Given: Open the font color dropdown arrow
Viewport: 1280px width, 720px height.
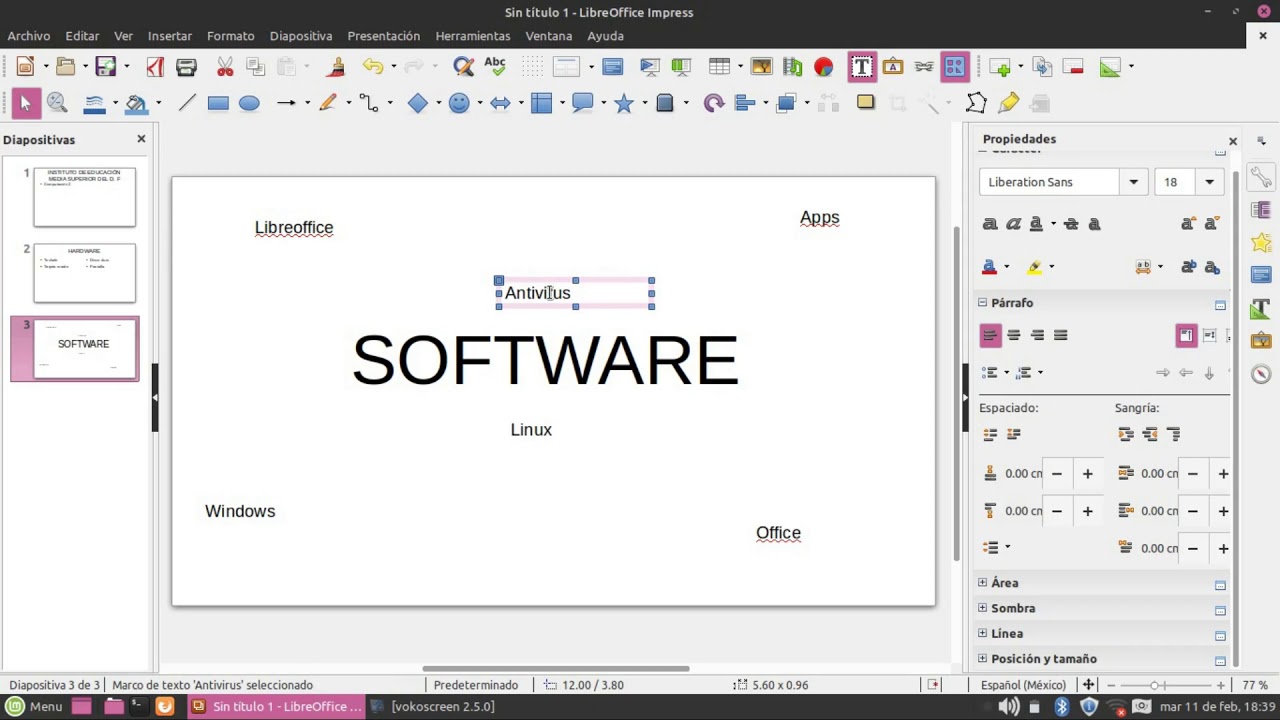Looking at the screenshot, I should tap(1006, 267).
